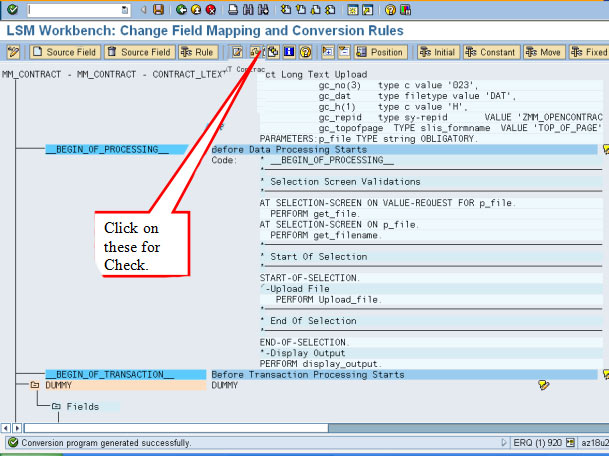
Task: Click the Syntax Check icon
Action: [x=255, y=52]
